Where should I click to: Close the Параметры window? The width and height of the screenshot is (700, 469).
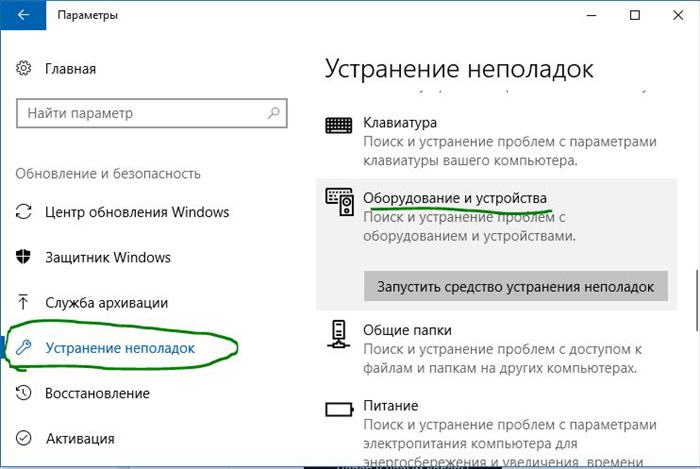[678, 15]
